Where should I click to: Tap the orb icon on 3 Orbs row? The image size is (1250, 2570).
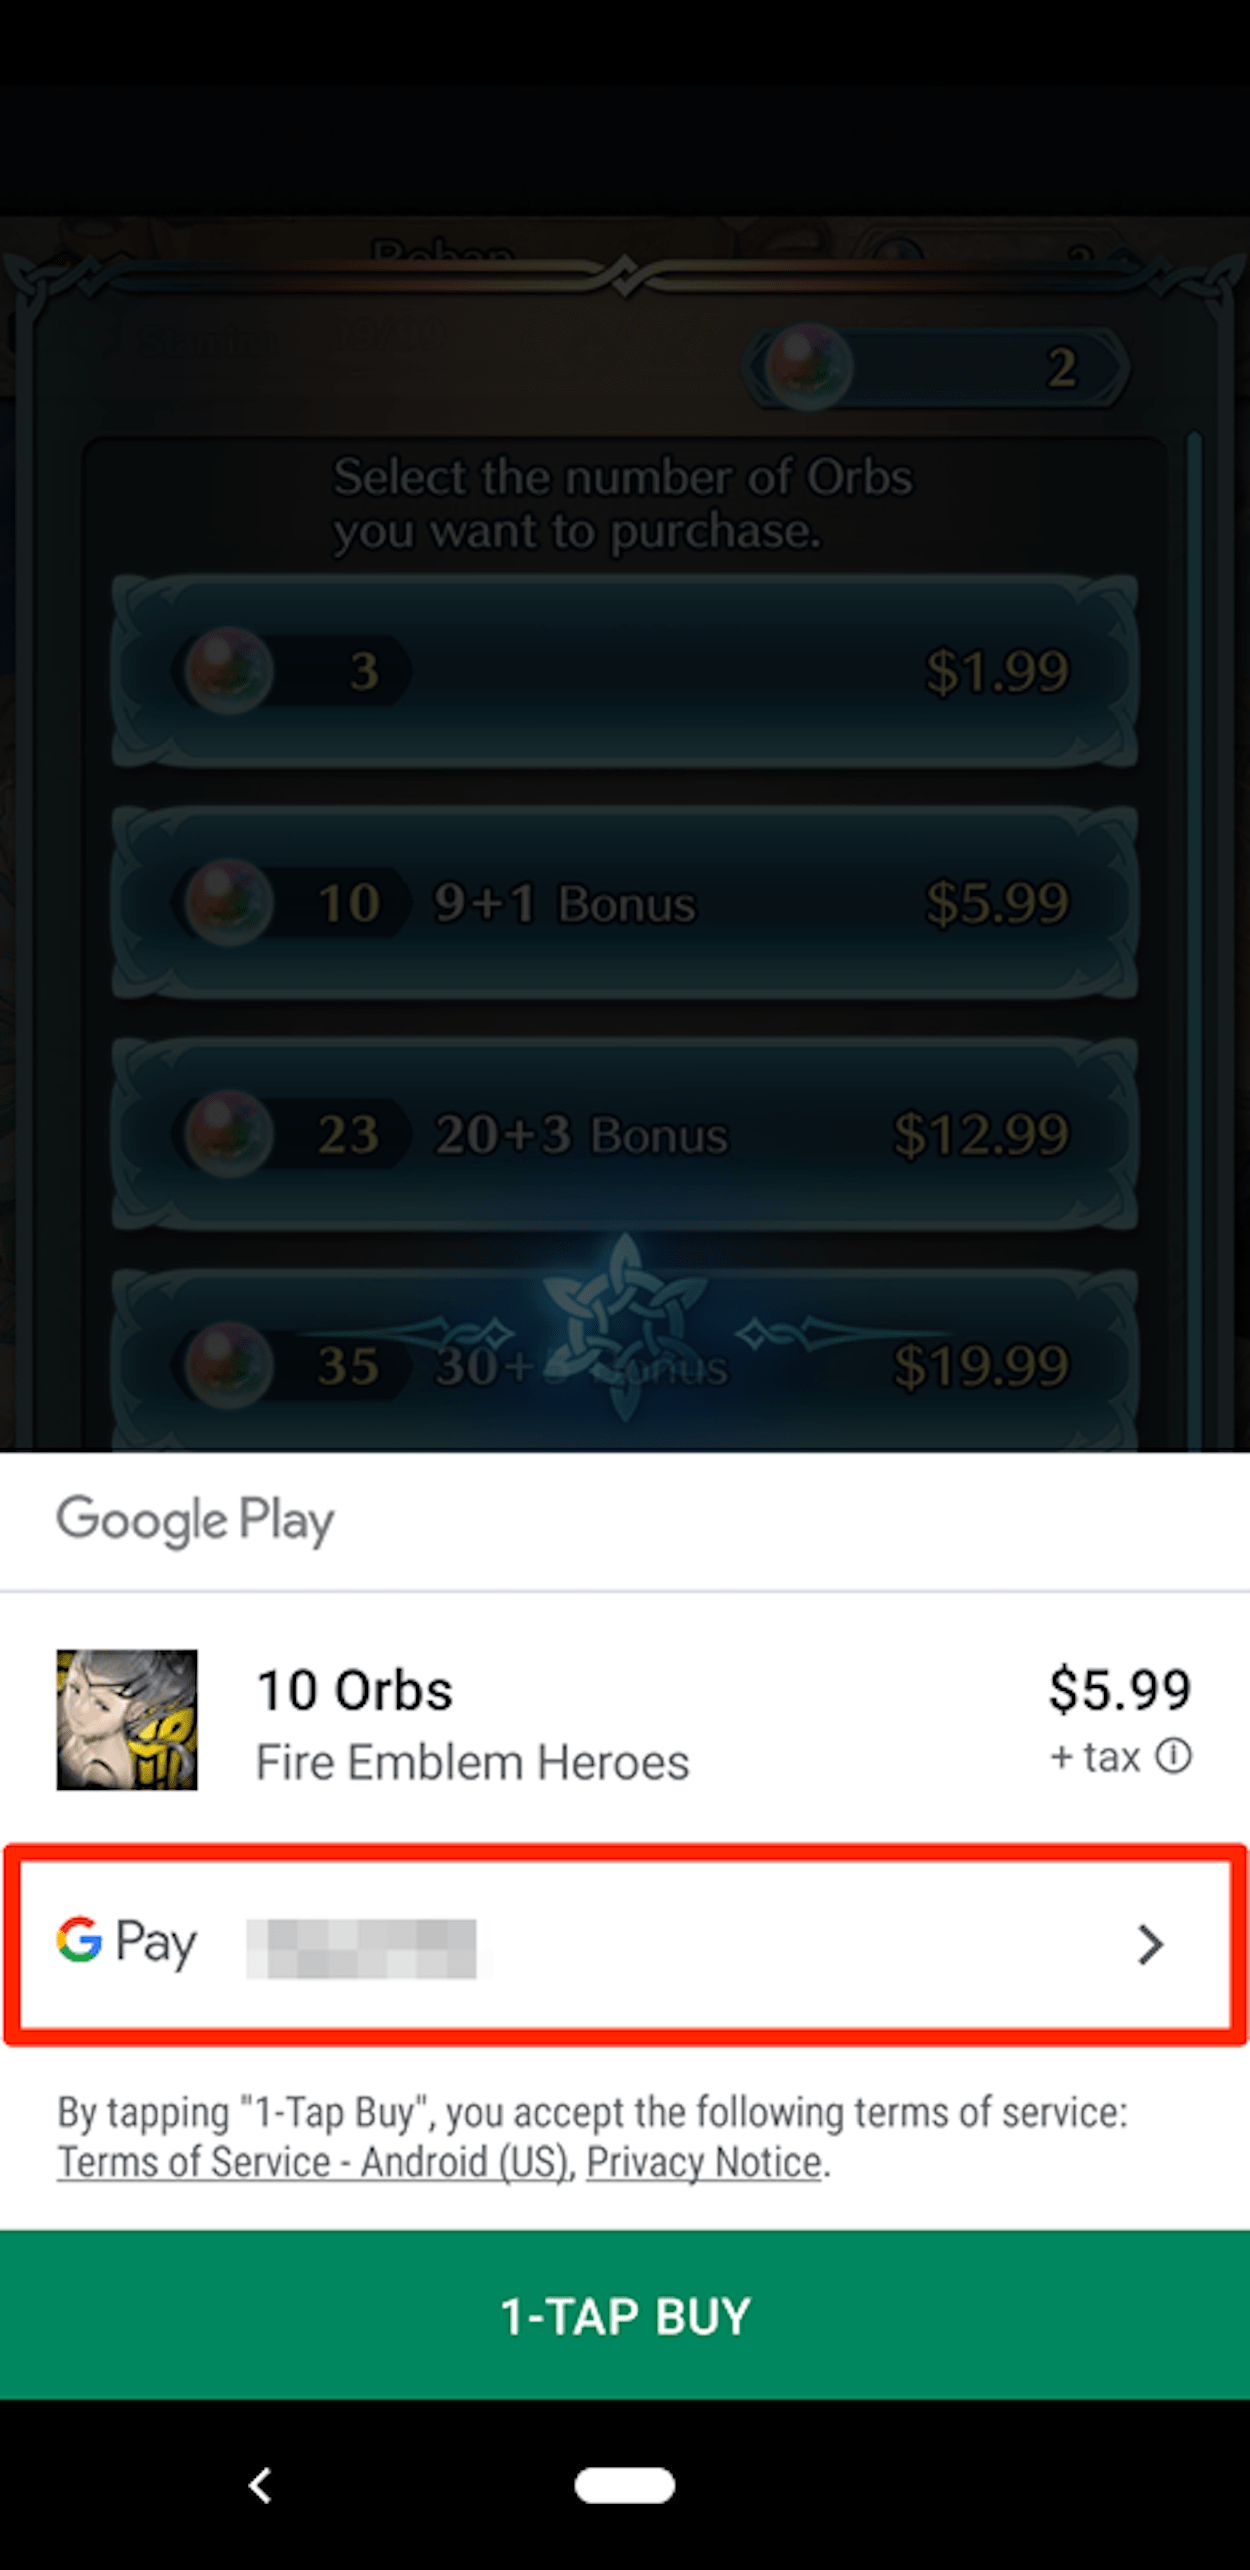click(229, 670)
